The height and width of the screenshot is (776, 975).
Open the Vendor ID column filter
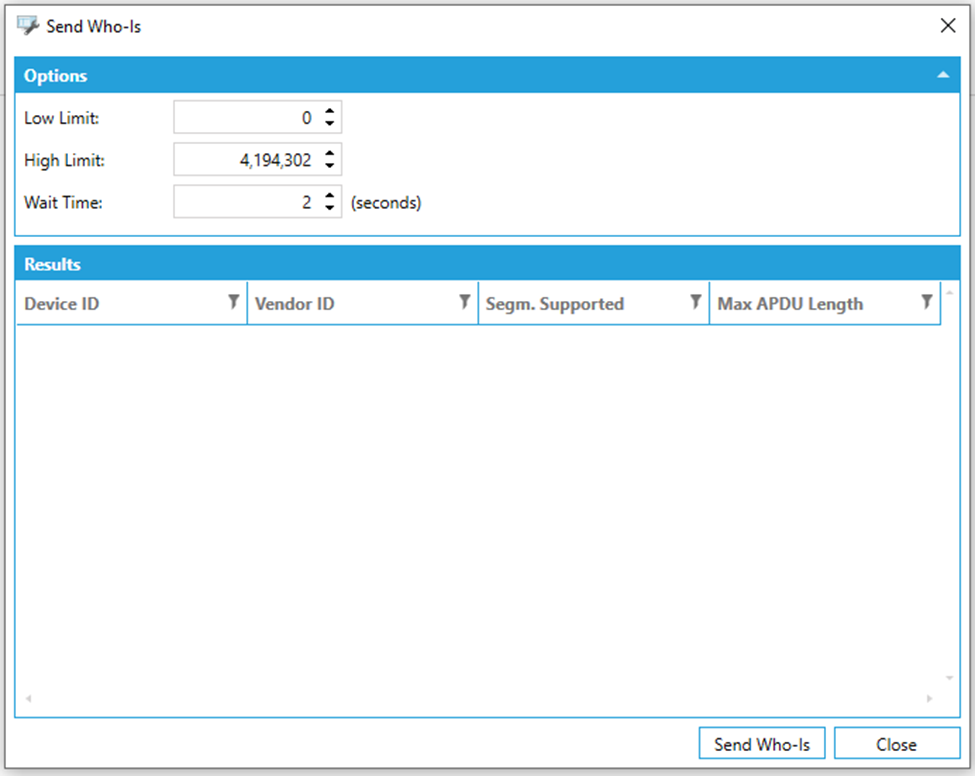pyautogui.click(x=464, y=303)
